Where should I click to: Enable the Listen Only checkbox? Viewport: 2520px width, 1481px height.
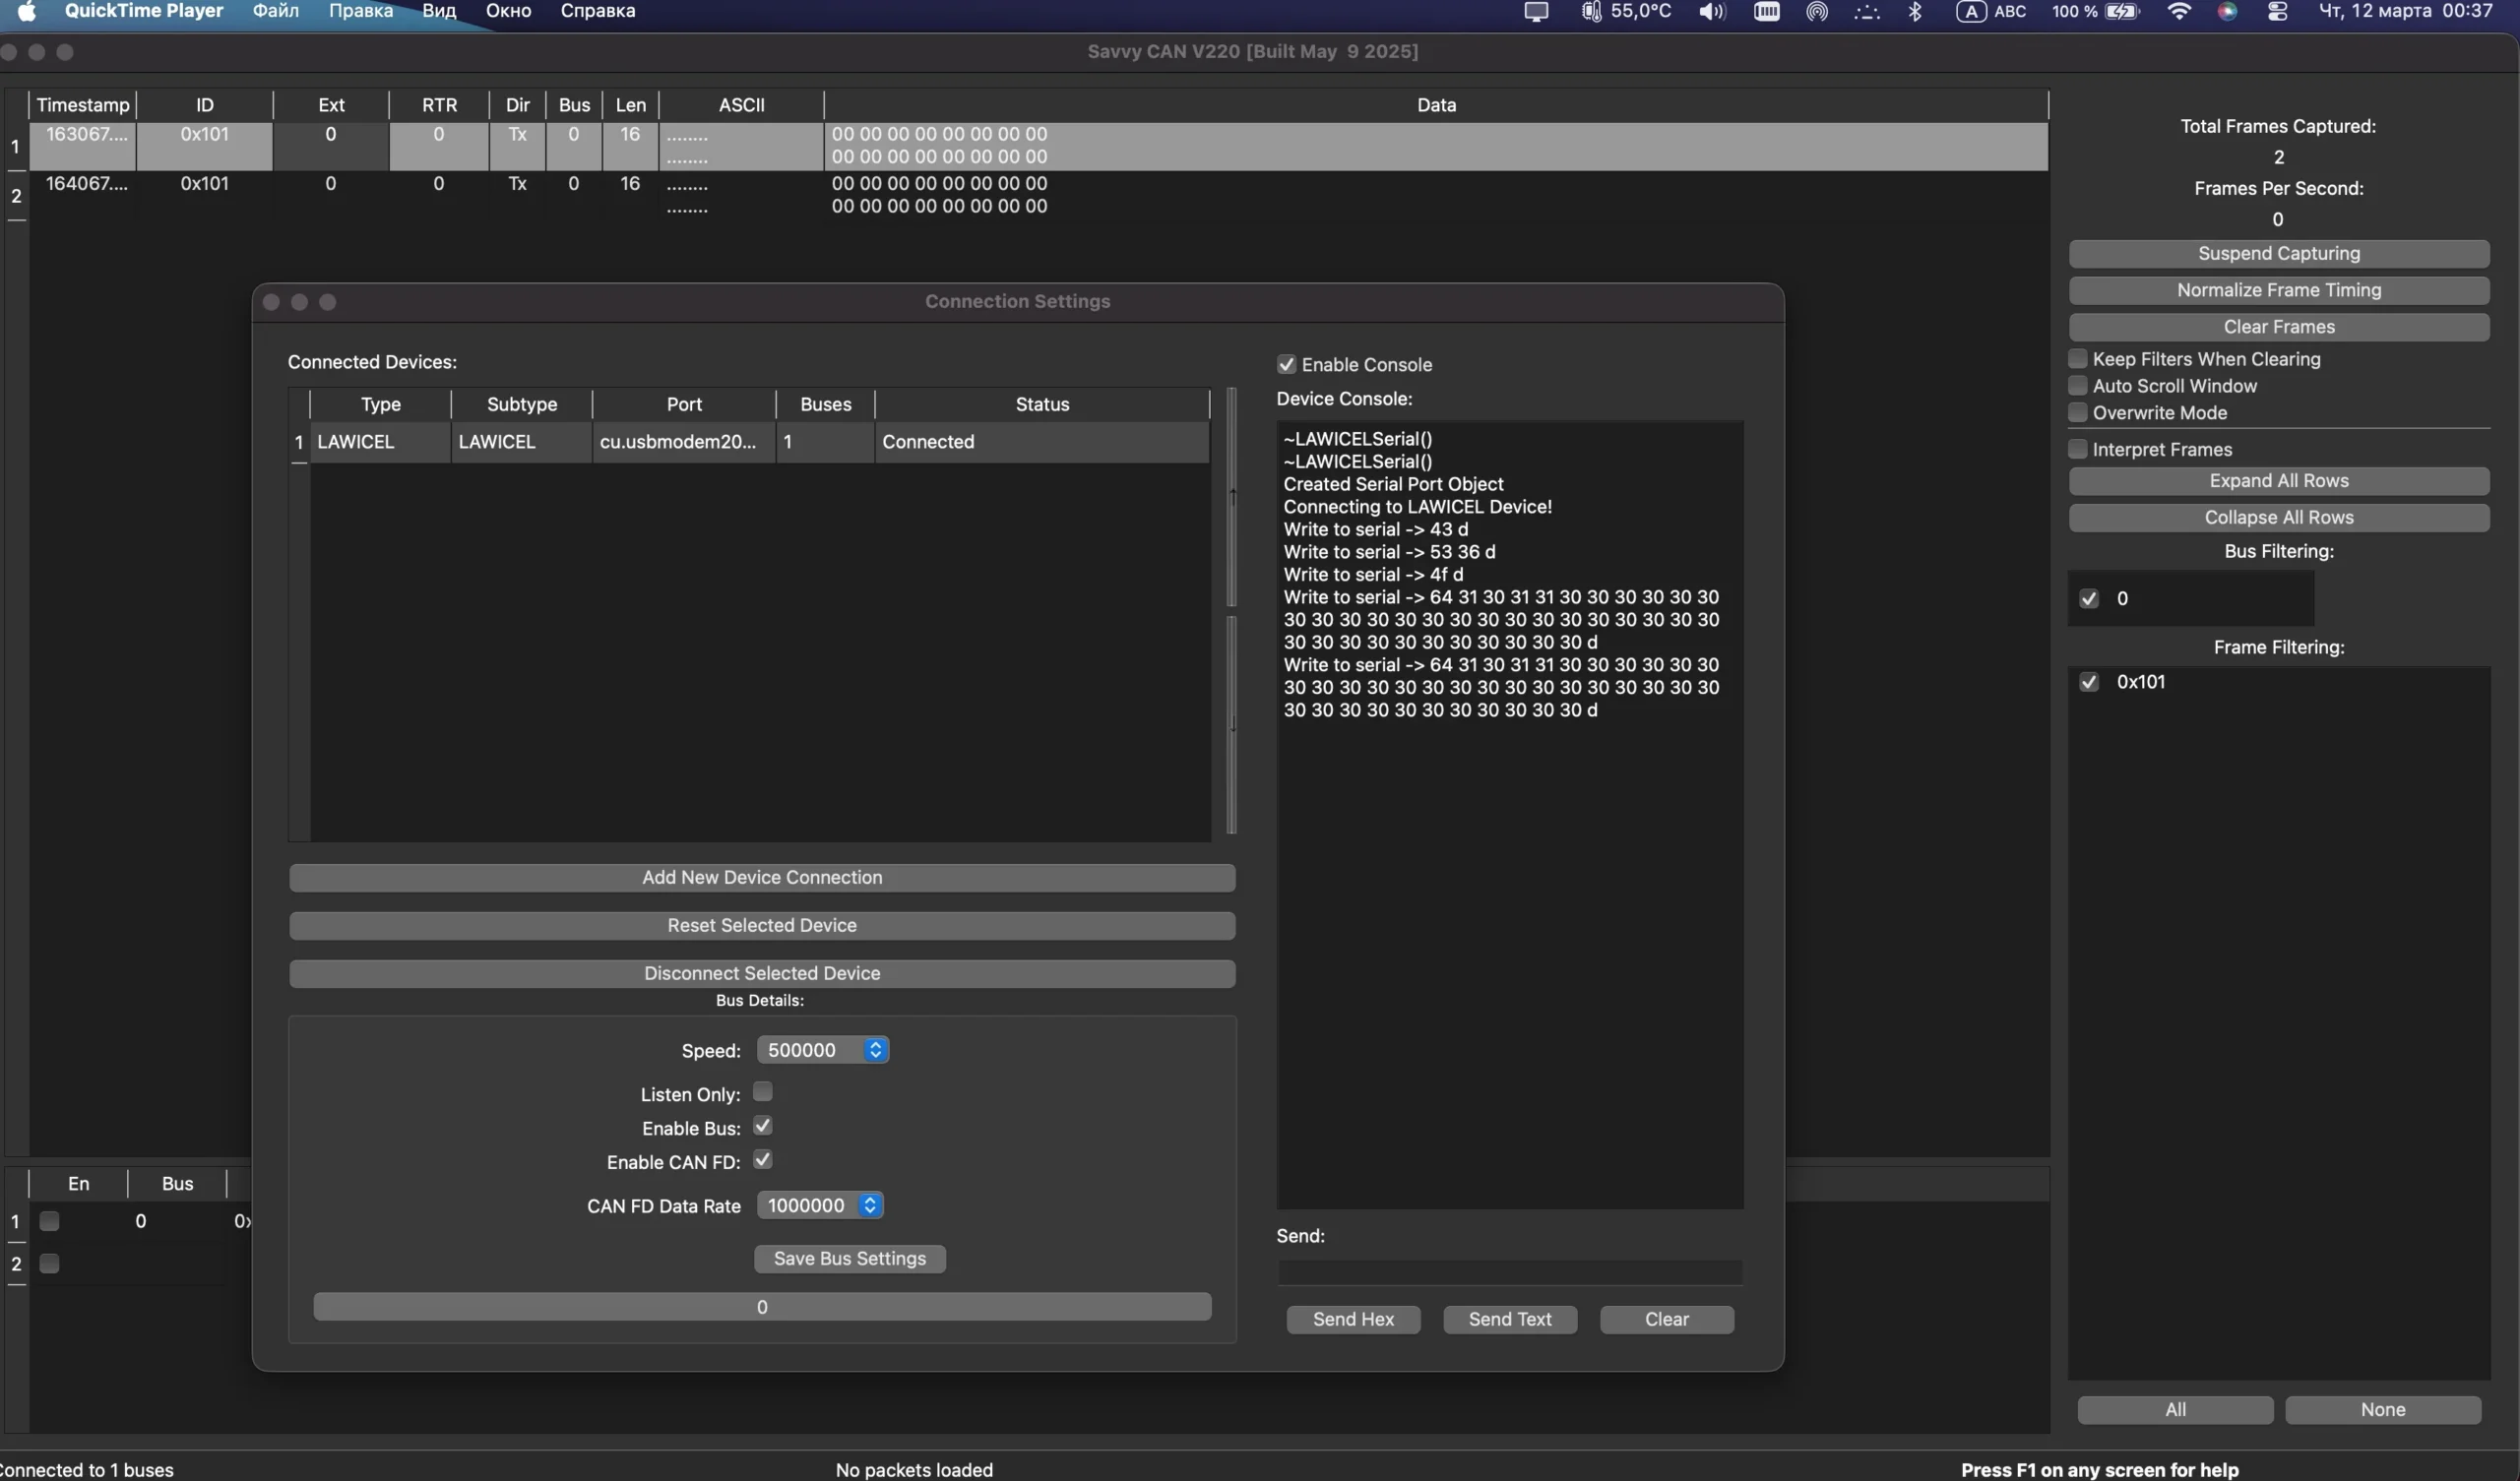pyautogui.click(x=762, y=1091)
